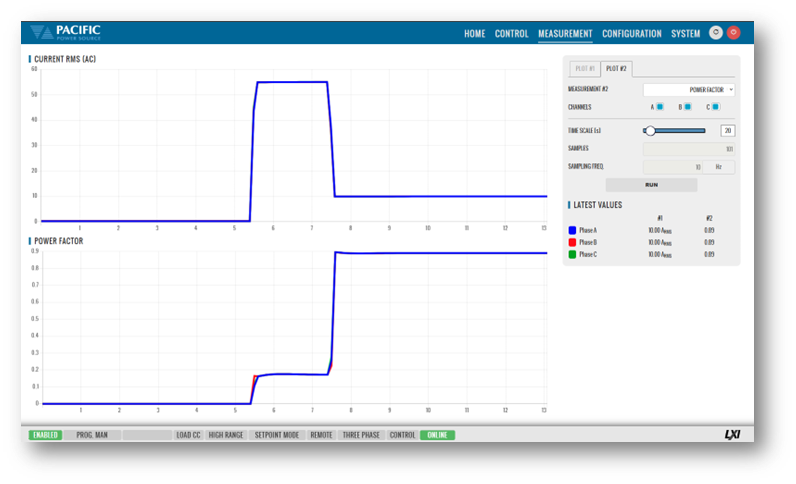Screen dimensions: 796x484
Task: Toggle channel B checkbox
Action: (x=688, y=107)
